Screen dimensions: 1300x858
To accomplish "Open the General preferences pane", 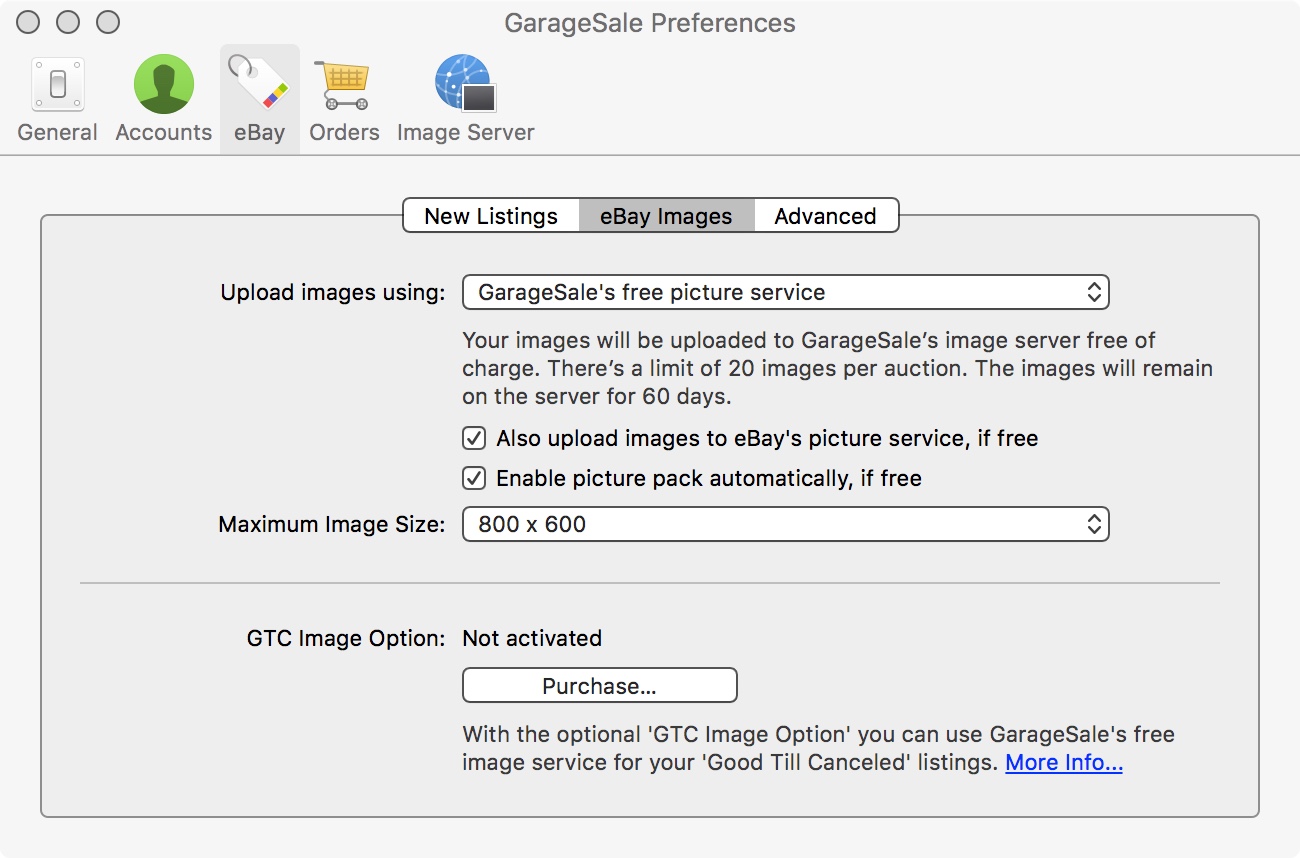I will tap(57, 99).
